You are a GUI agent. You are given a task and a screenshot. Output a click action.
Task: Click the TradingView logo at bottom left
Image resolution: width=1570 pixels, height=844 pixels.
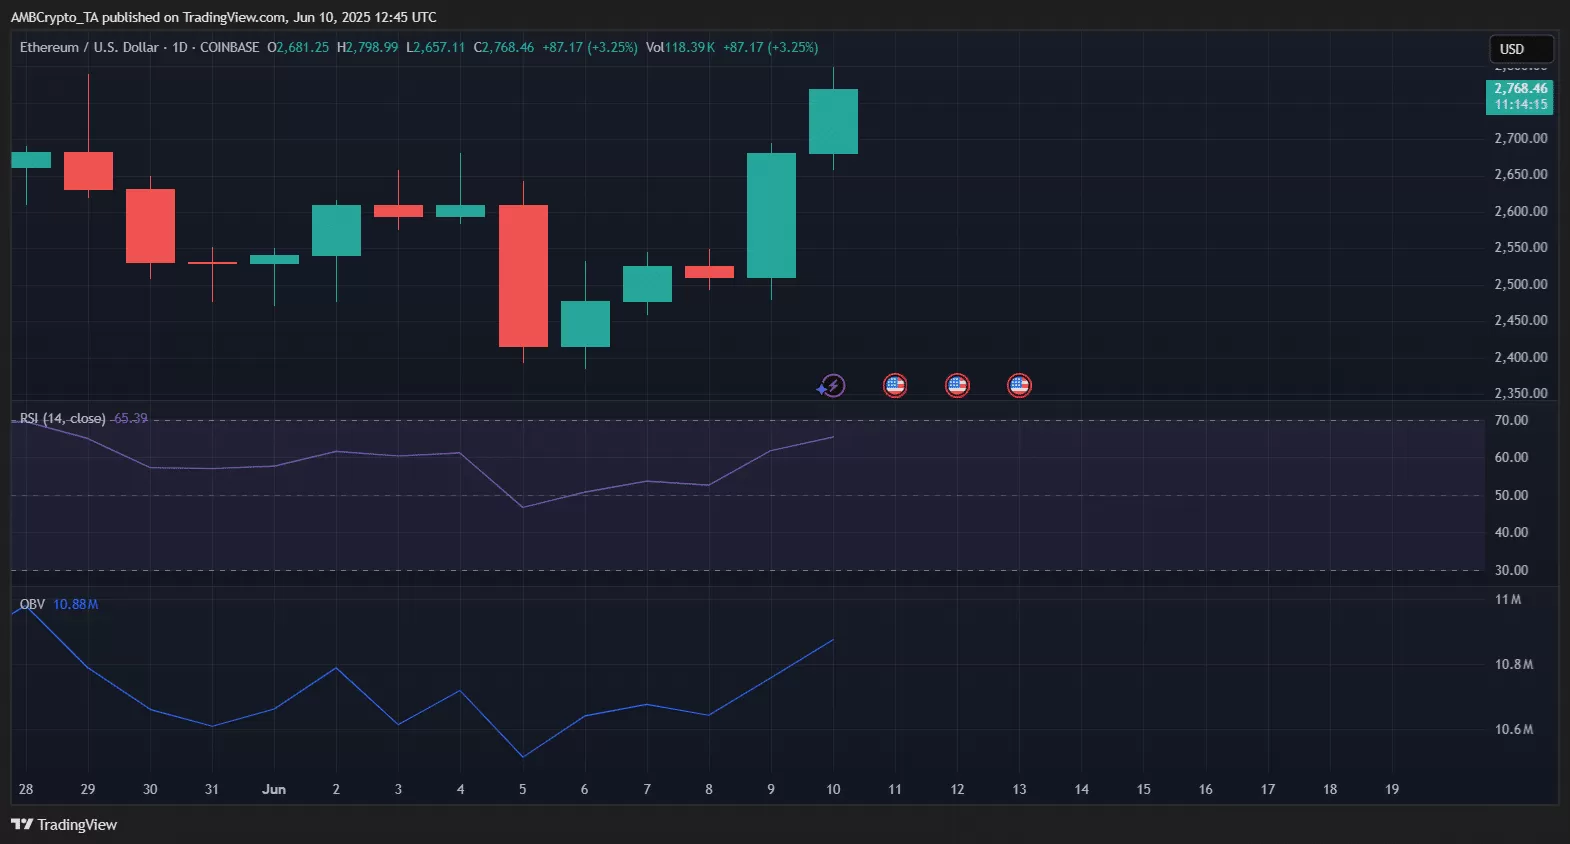pyautogui.click(x=64, y=825)
